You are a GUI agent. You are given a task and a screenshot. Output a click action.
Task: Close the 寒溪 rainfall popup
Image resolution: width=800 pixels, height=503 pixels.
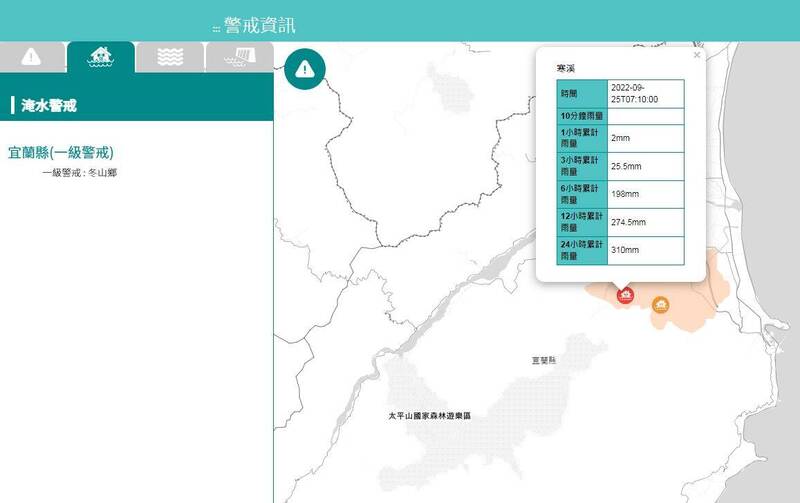[x=697, y=55]
